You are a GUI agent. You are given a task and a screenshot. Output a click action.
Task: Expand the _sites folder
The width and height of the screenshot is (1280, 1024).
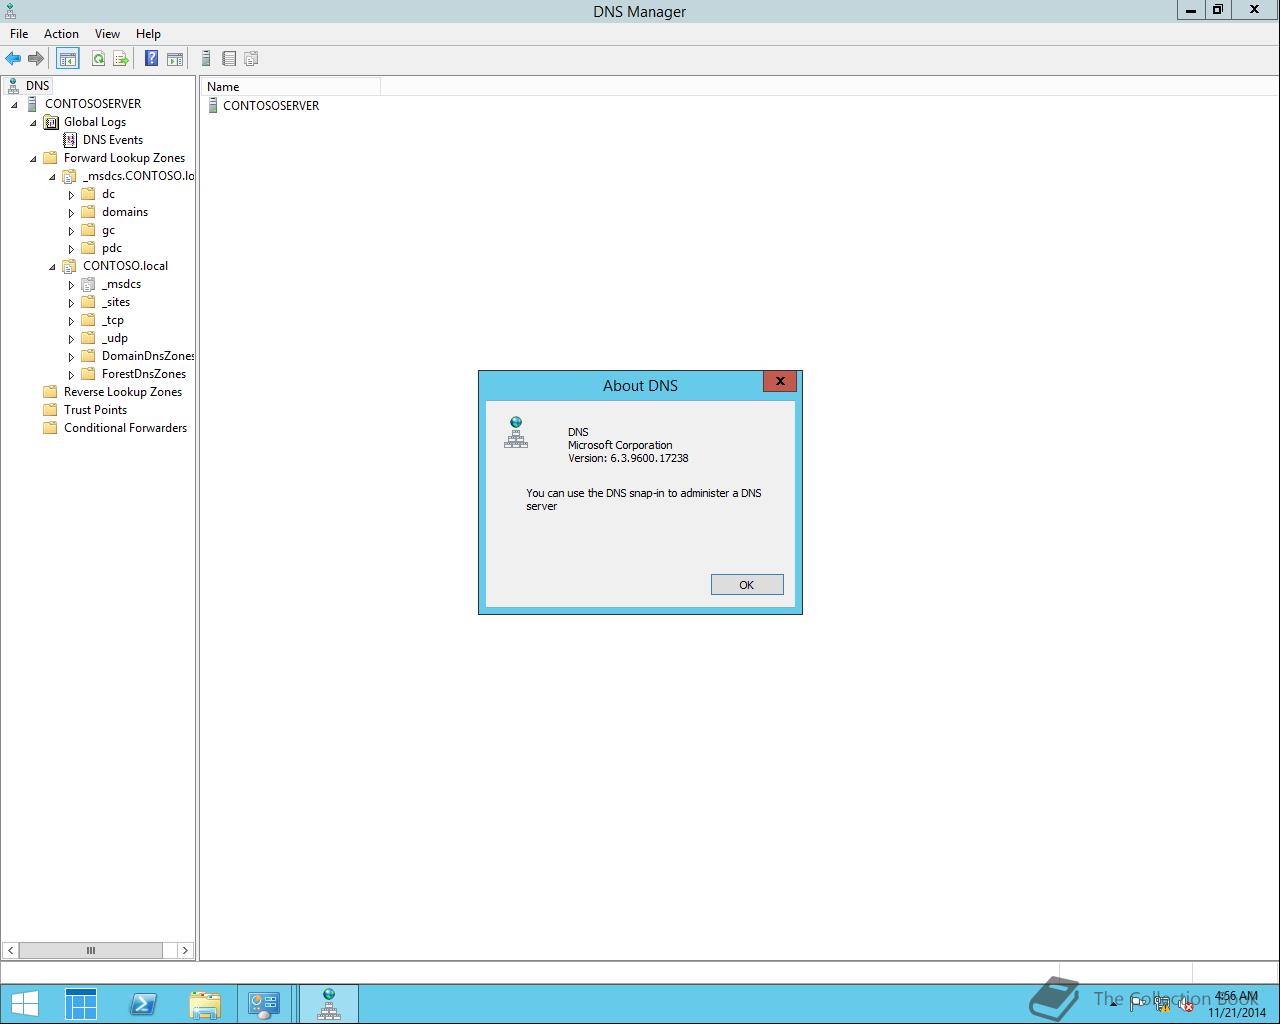coord(71,303)
